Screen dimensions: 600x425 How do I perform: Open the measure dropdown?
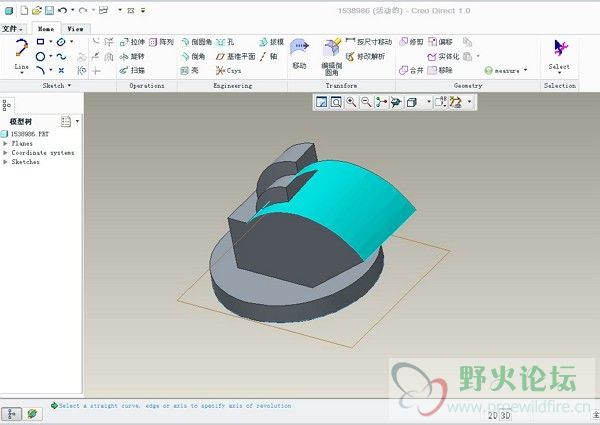(x=525, y=70)
